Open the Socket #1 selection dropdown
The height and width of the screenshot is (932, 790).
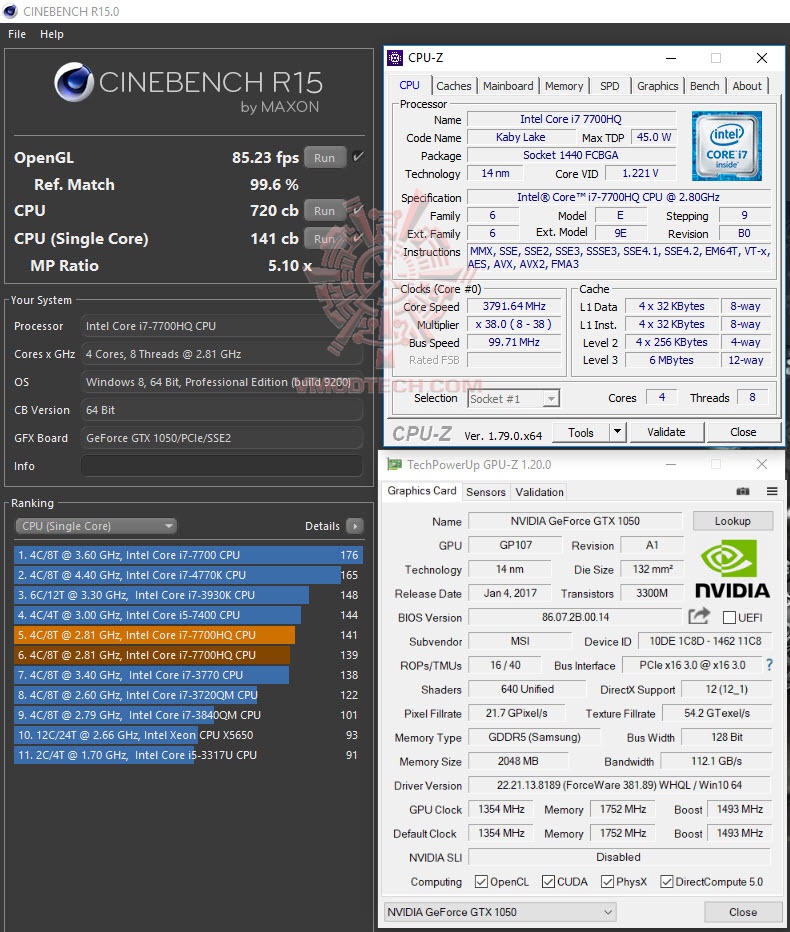(514, 398)
